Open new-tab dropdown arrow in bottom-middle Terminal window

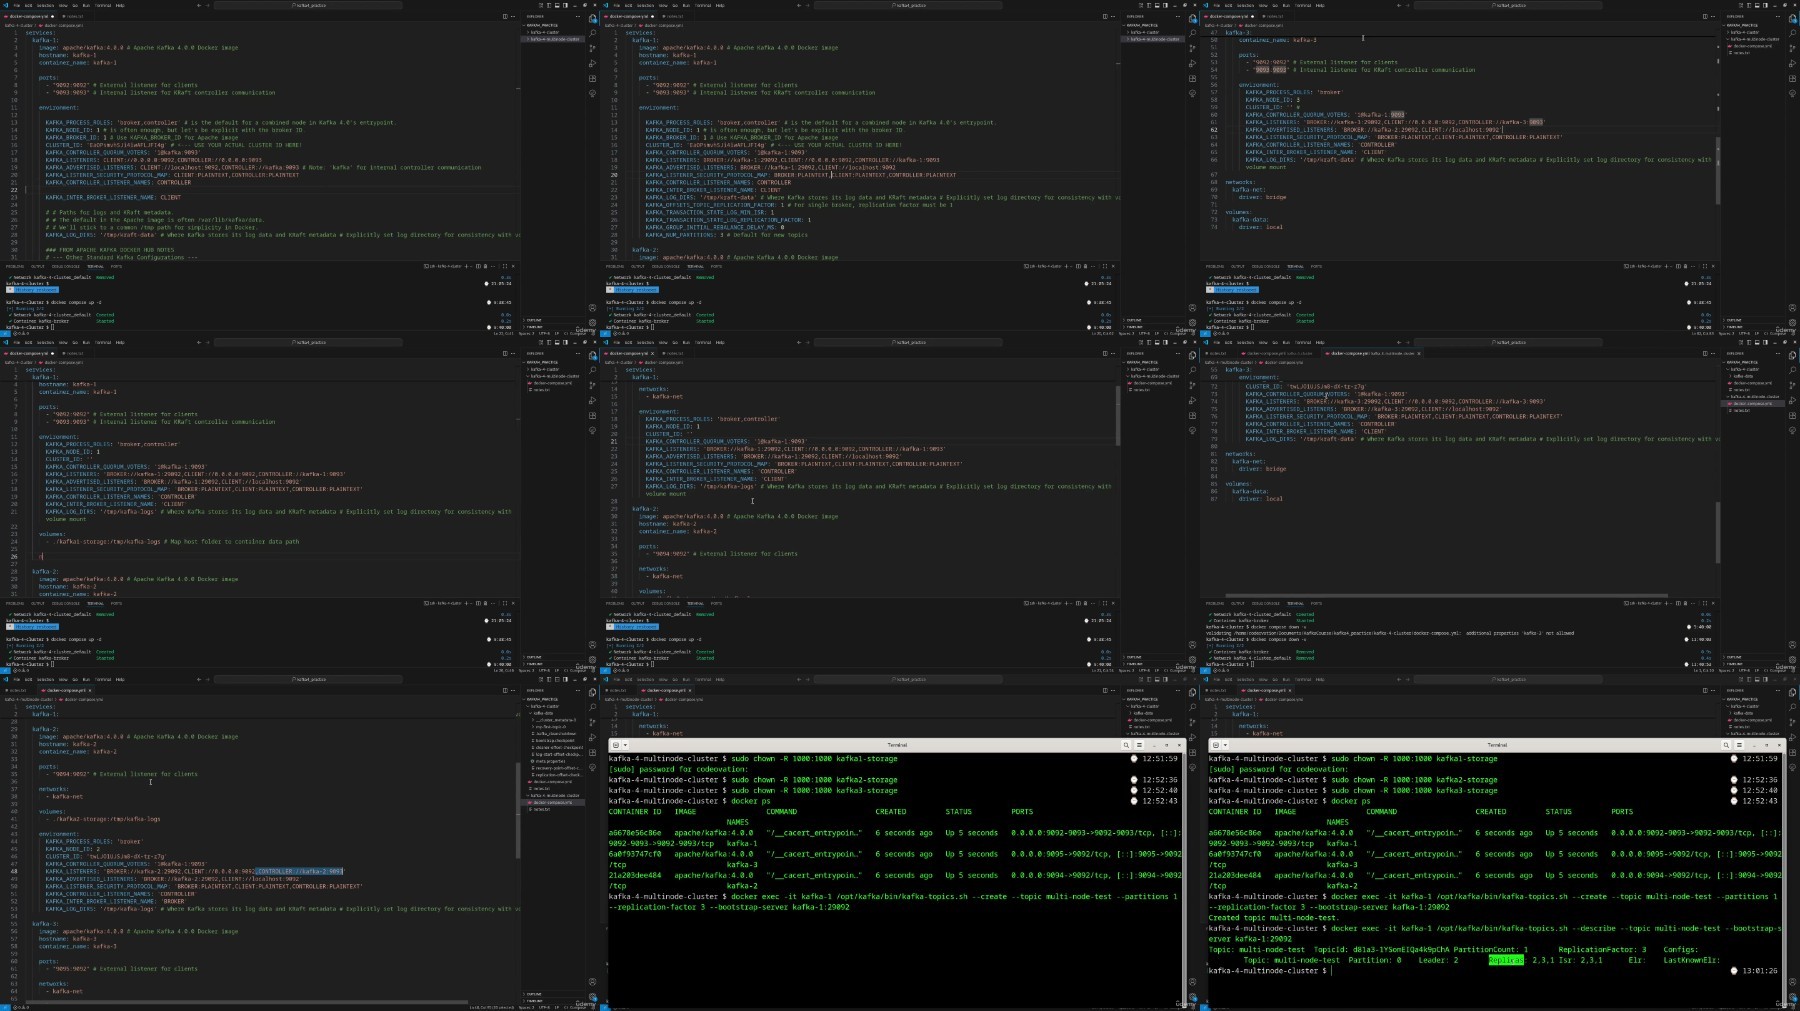[626, 745]
